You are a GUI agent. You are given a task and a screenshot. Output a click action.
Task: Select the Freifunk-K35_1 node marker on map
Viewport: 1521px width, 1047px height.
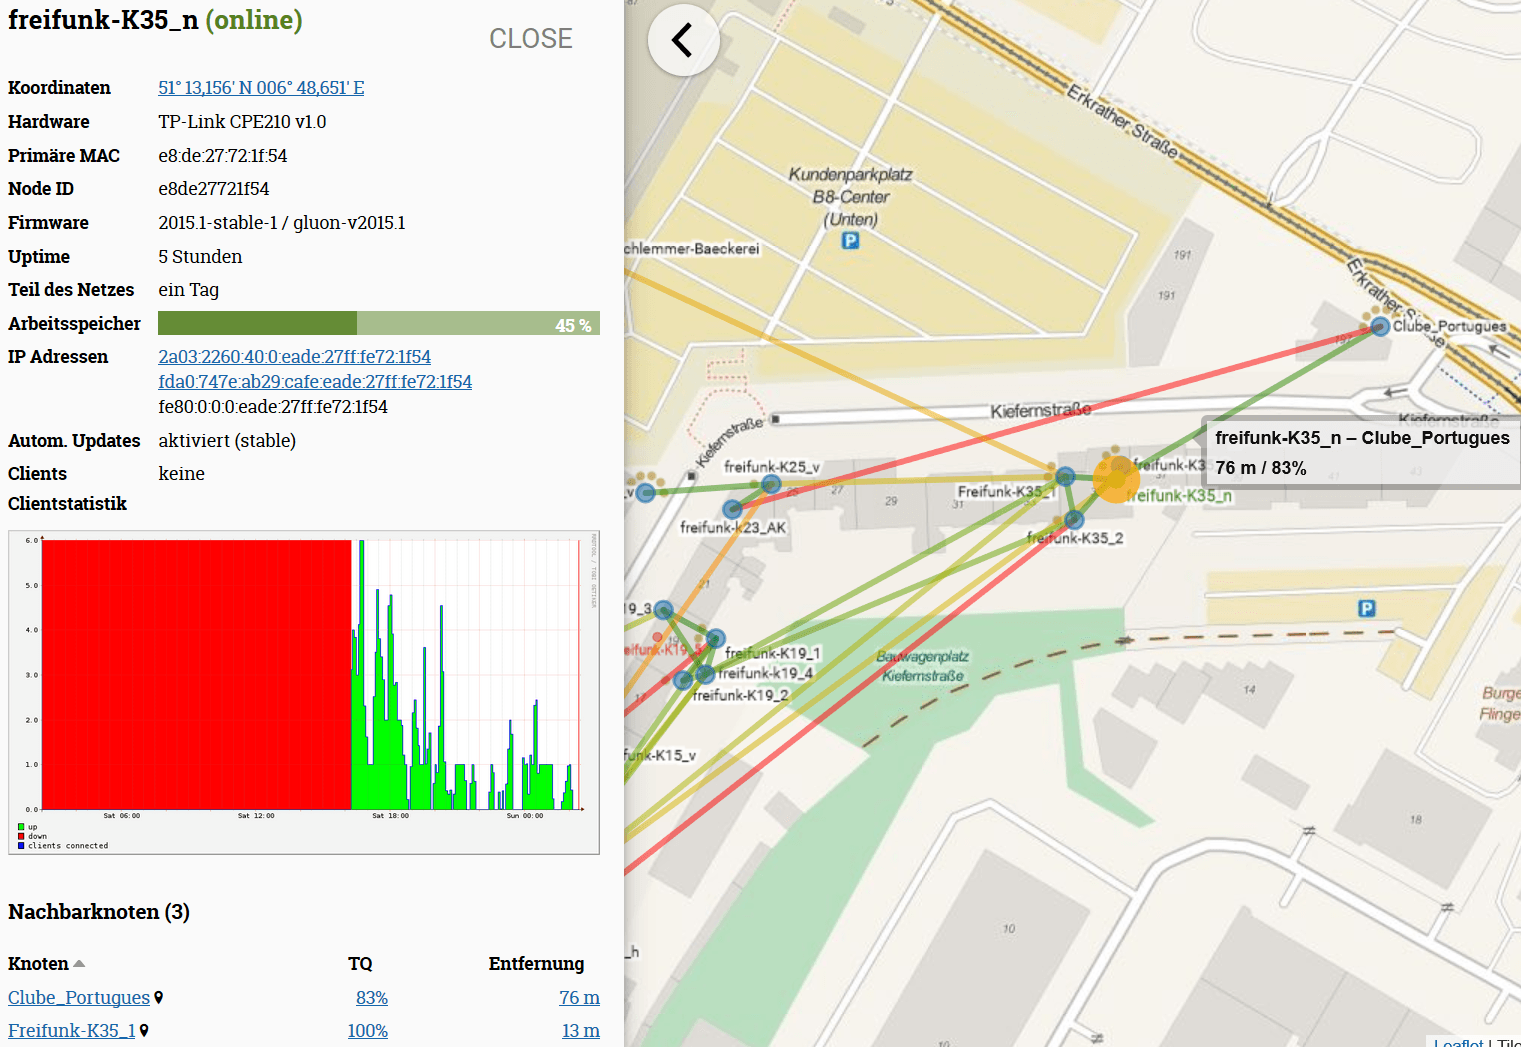coord(1065,476)
